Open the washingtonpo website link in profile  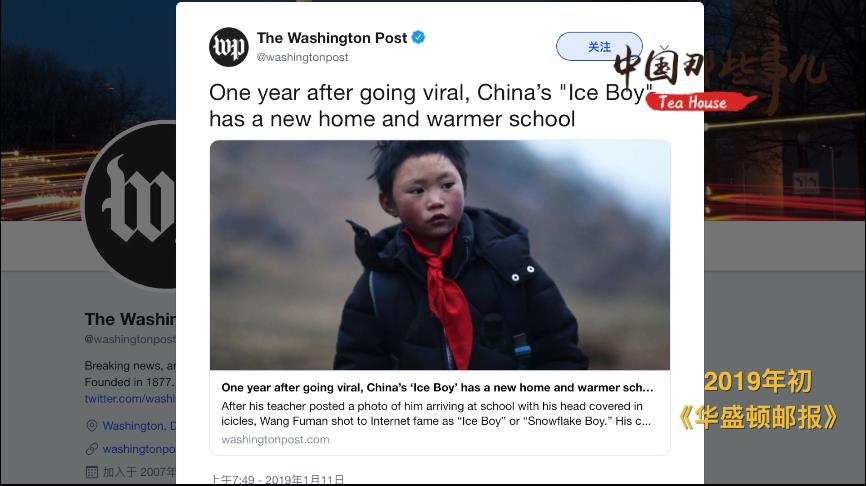[x=139, y=449]
